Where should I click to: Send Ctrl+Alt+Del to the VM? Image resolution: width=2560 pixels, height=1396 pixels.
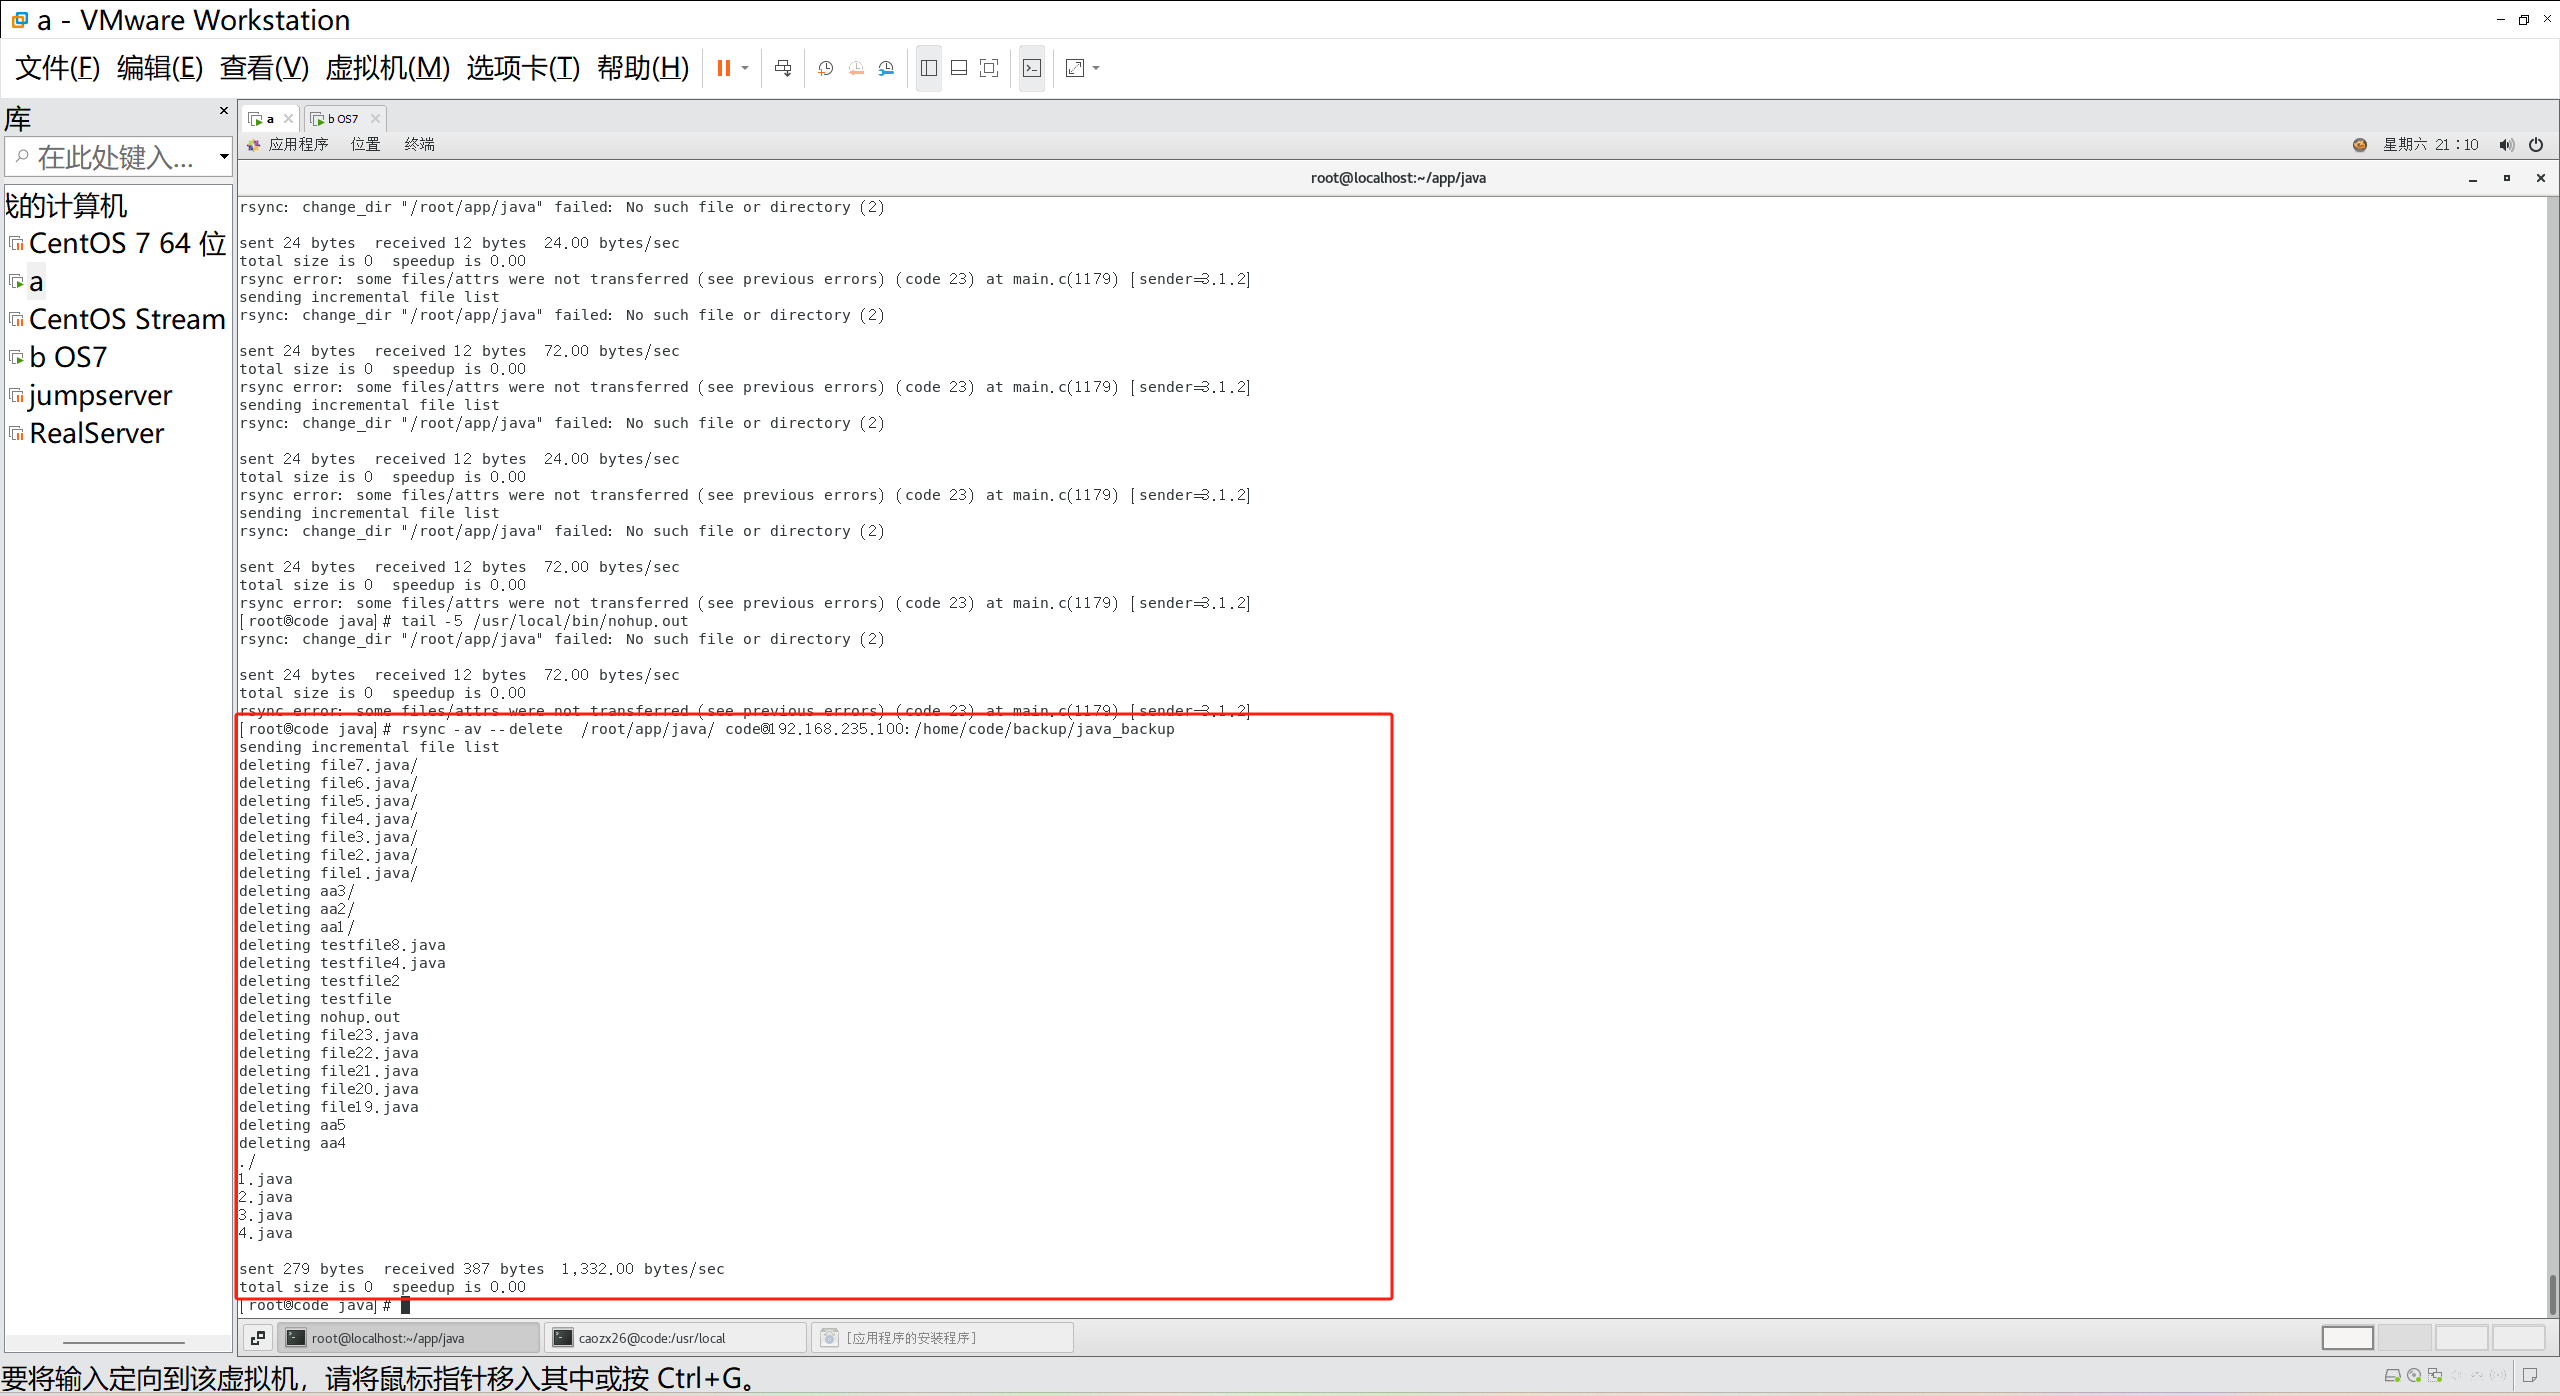click(783, 68)
